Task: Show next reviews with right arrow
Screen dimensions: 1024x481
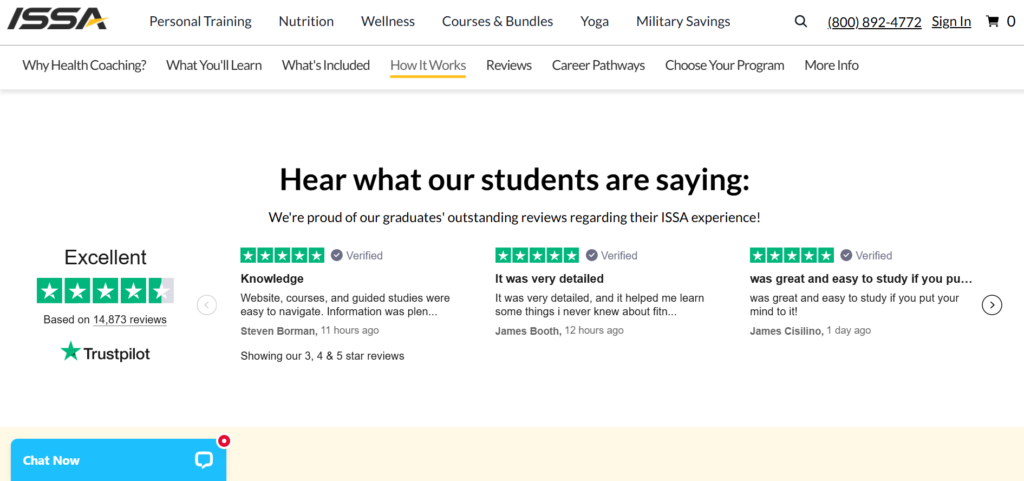Action: point(992,305)
